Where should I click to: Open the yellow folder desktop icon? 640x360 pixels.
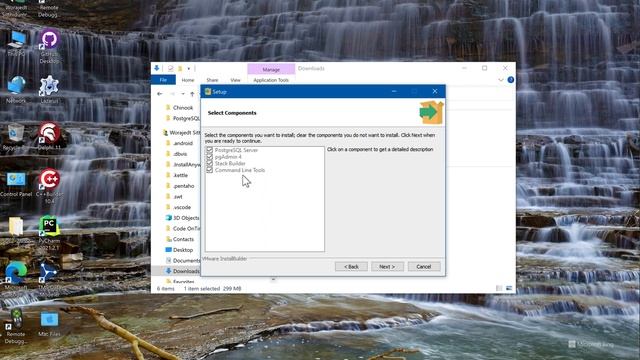tap(16, 227)
